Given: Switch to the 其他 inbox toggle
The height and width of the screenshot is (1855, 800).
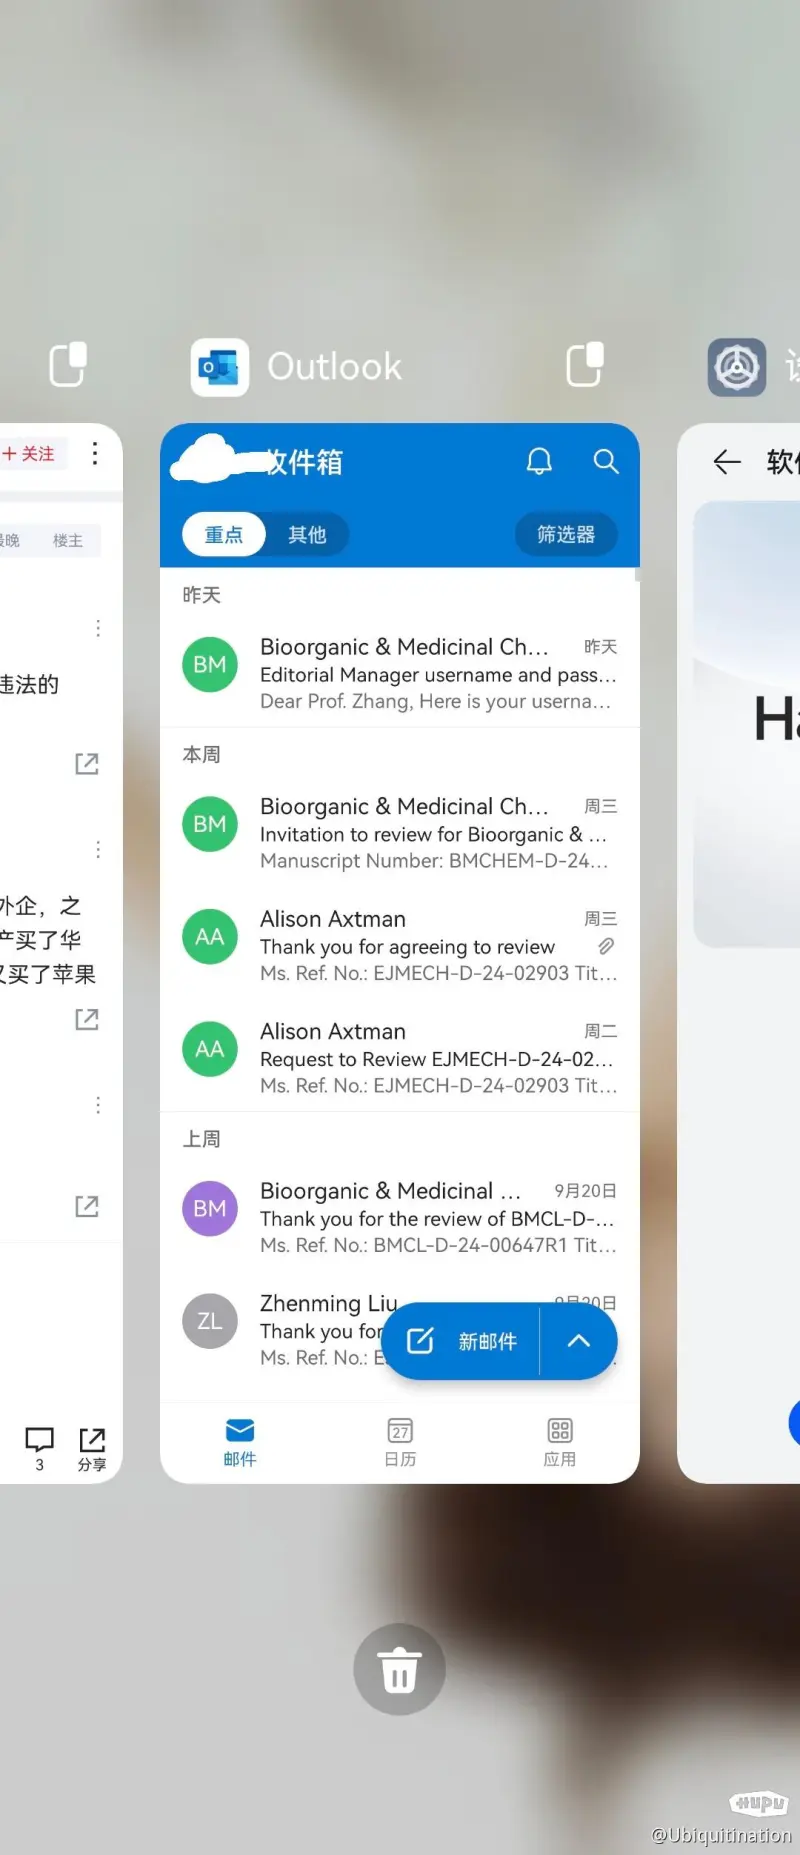Looking at the screenshot, I should [307, 535].
